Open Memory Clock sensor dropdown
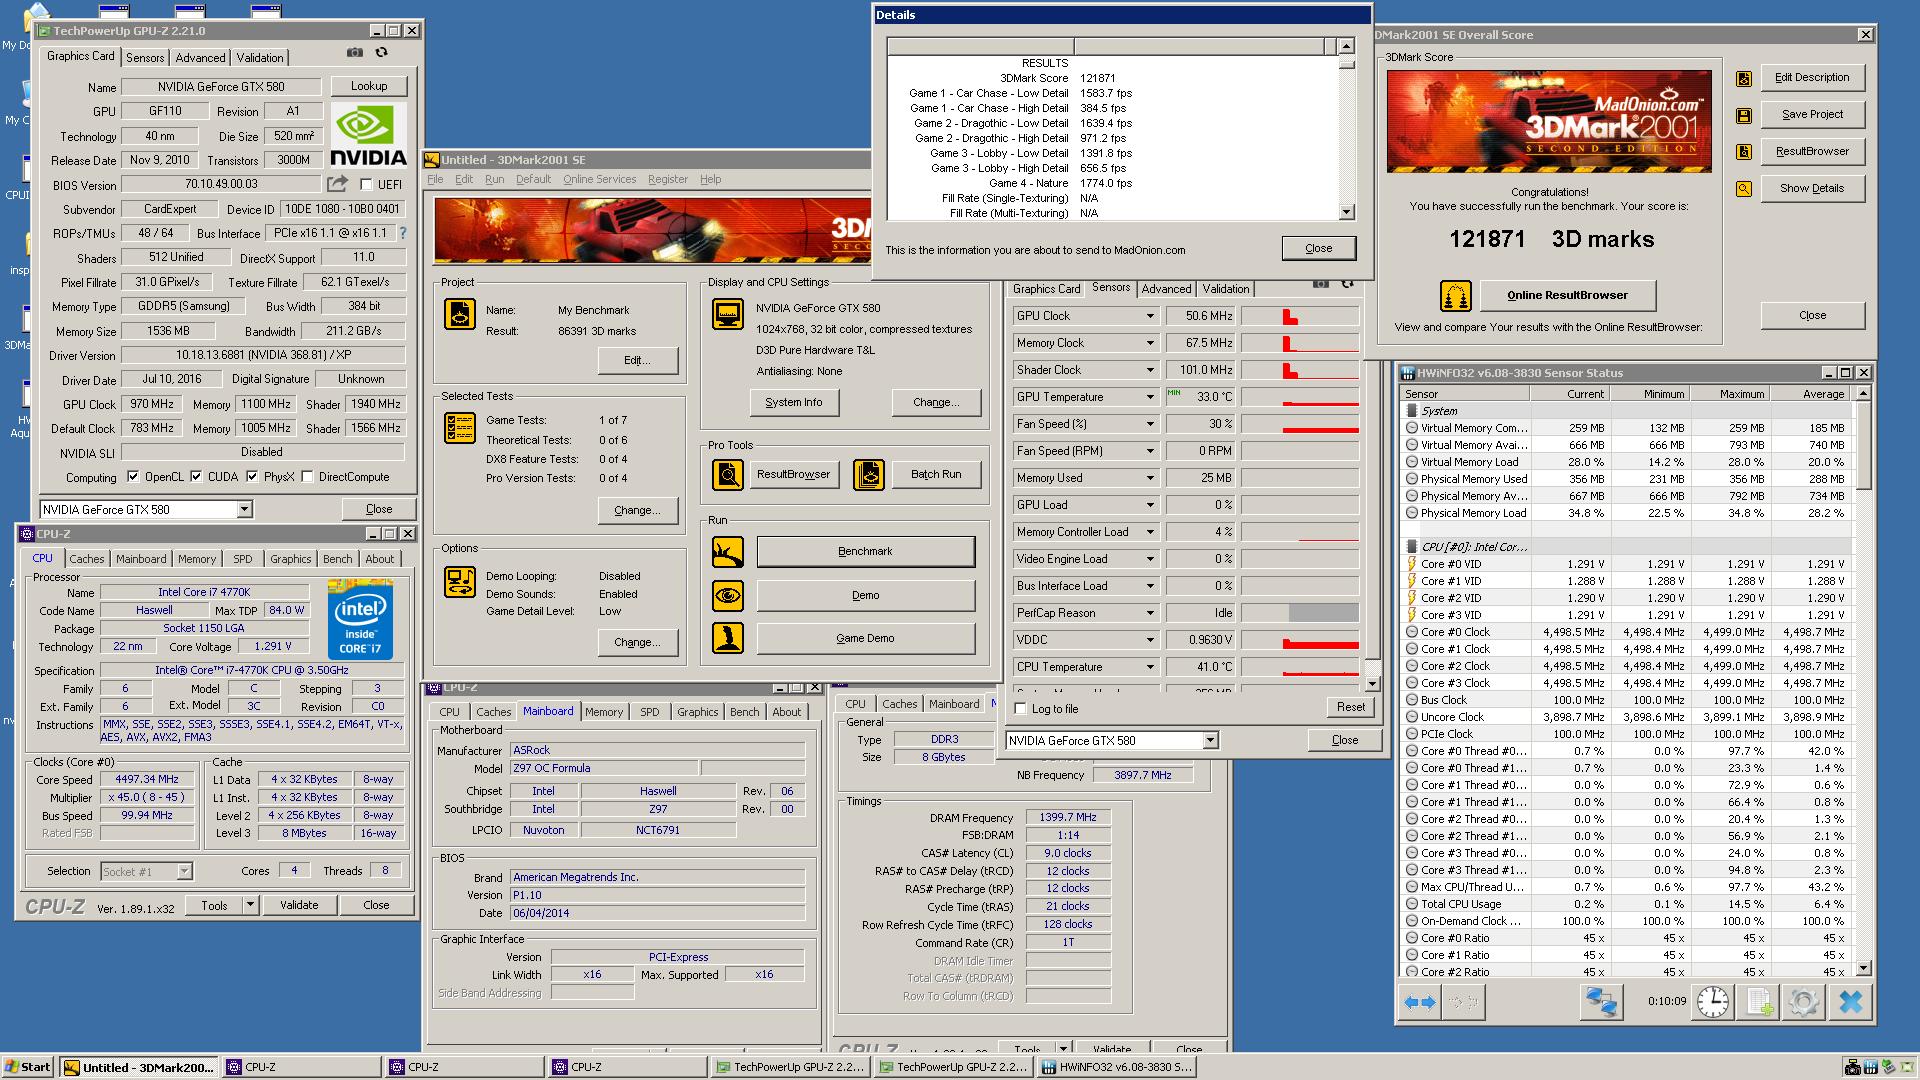 click(1150, 343)
